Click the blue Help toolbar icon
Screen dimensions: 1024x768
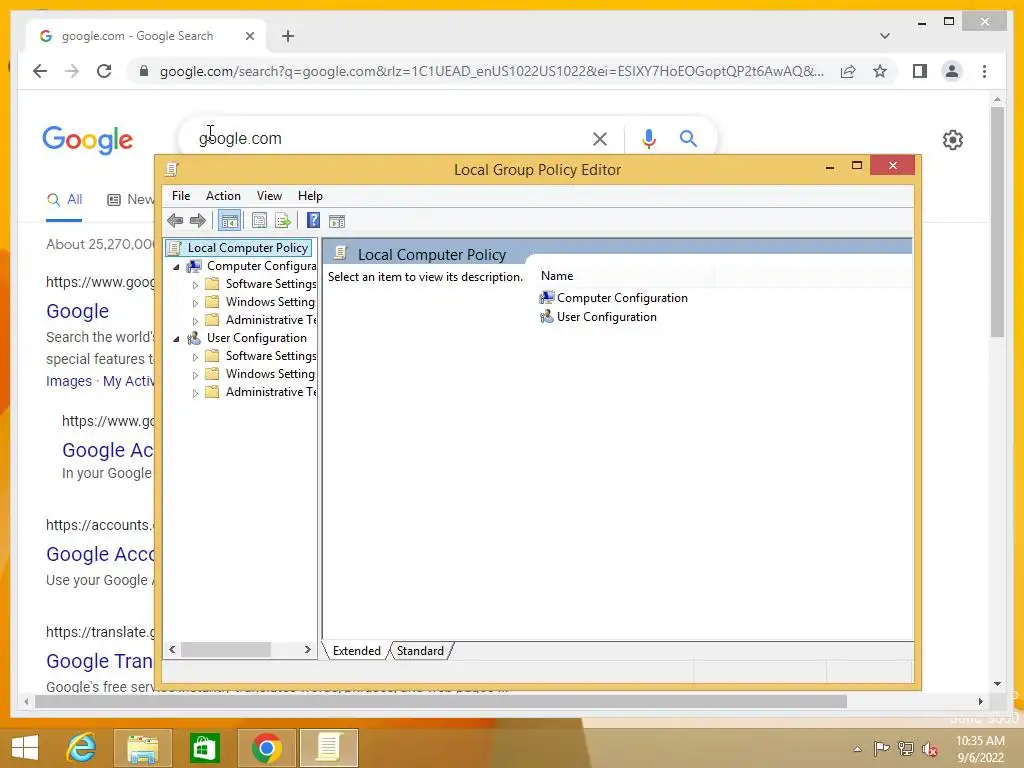(313, 221)
